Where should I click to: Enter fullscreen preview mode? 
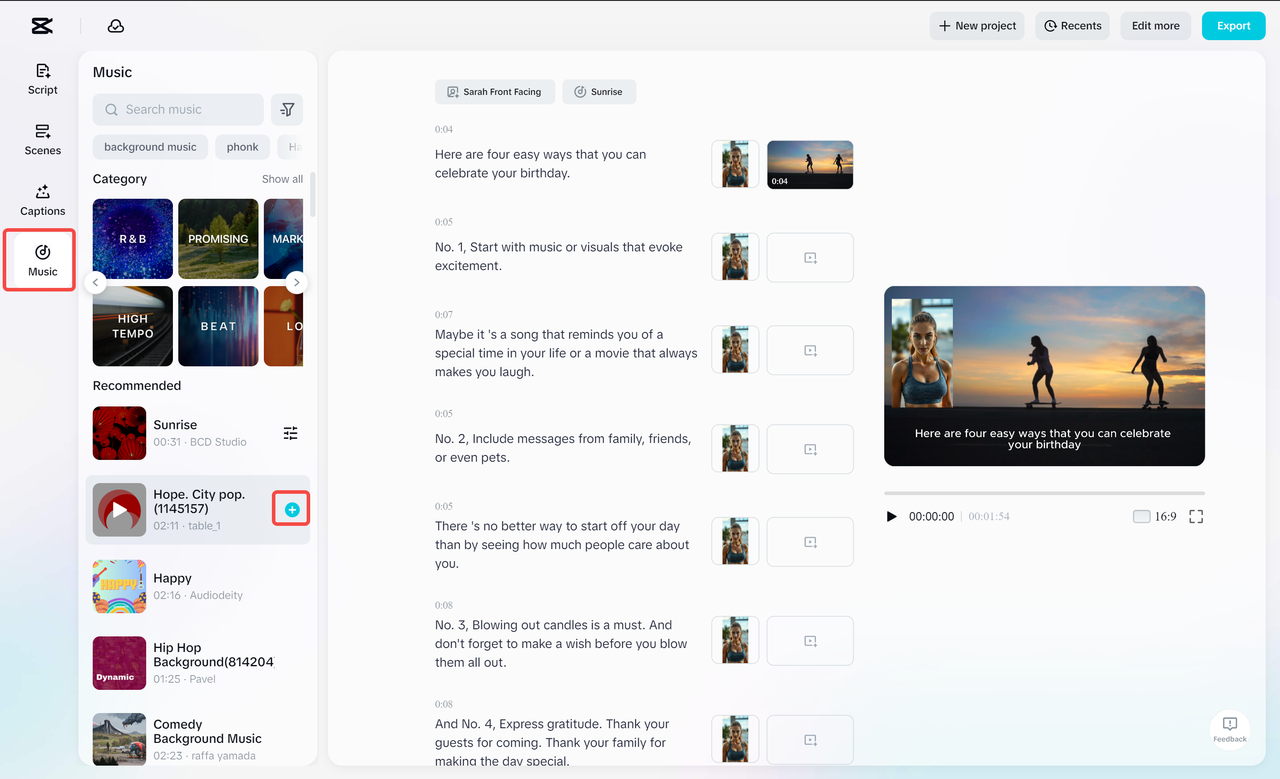pyautogui.click(x=1196, y=517)
